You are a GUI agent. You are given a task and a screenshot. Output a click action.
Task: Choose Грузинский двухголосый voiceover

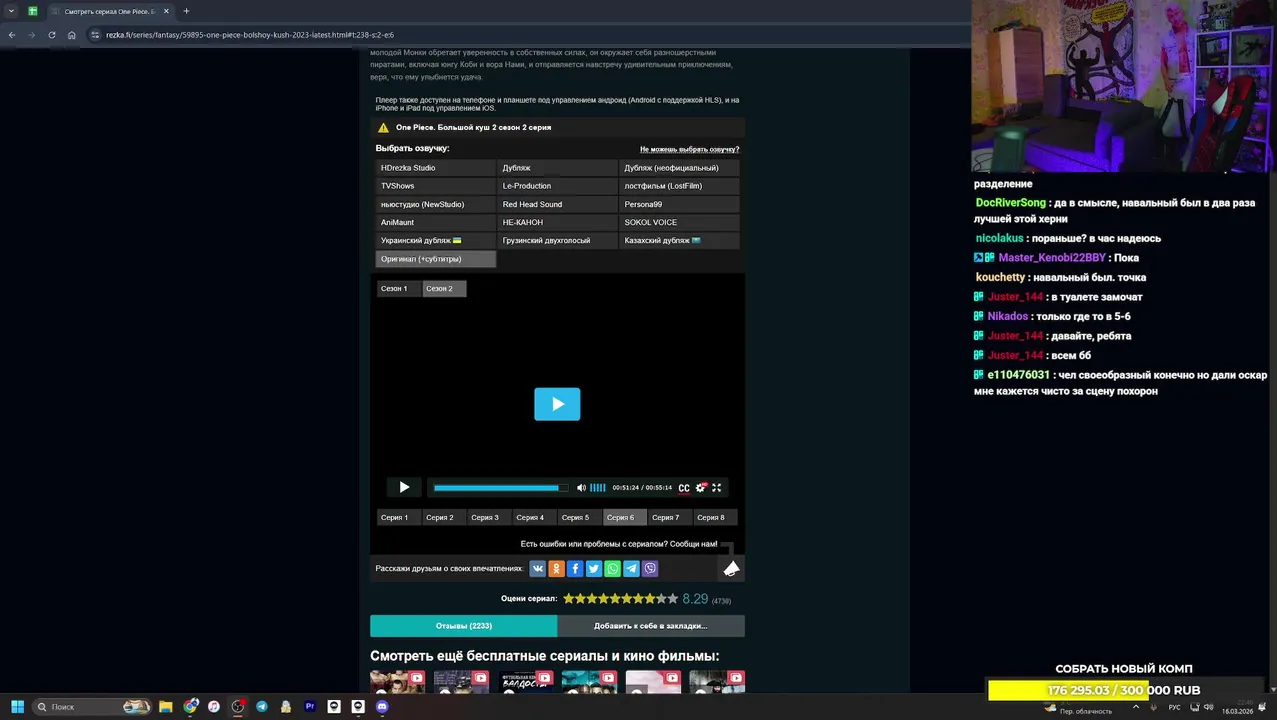tap(557, 241)
